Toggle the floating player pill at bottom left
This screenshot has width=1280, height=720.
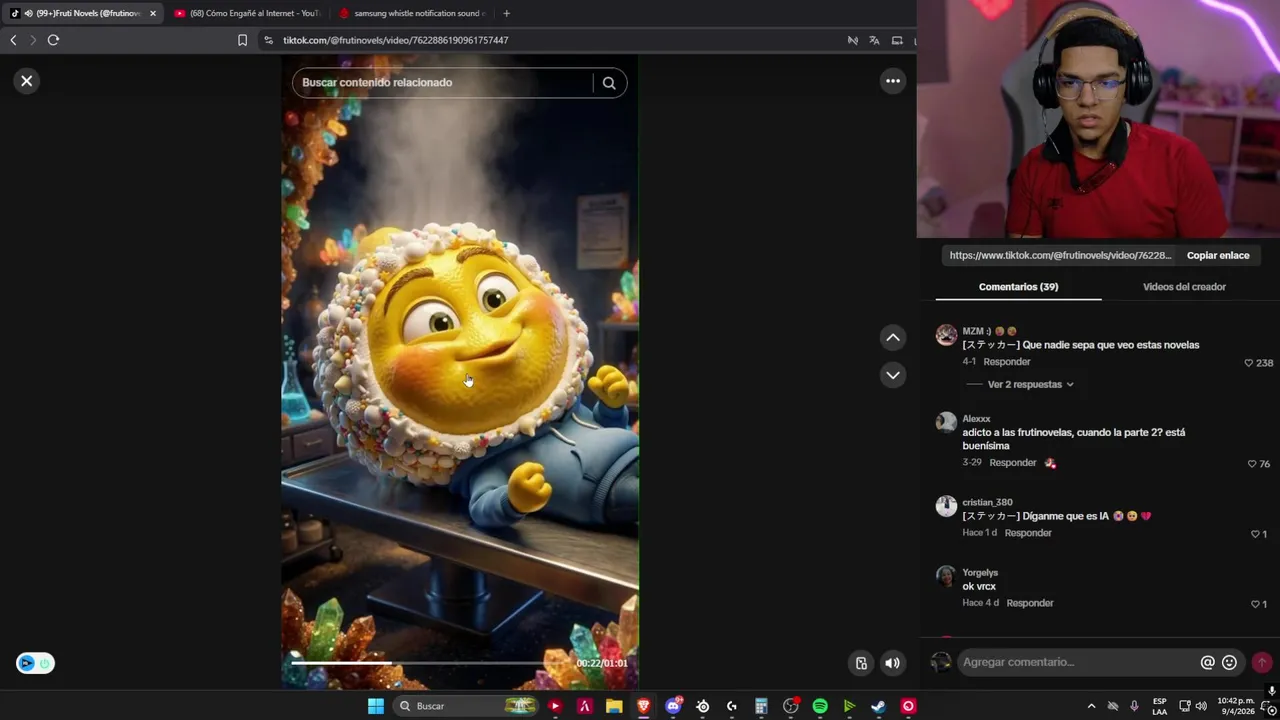click(x=35, y=663)
